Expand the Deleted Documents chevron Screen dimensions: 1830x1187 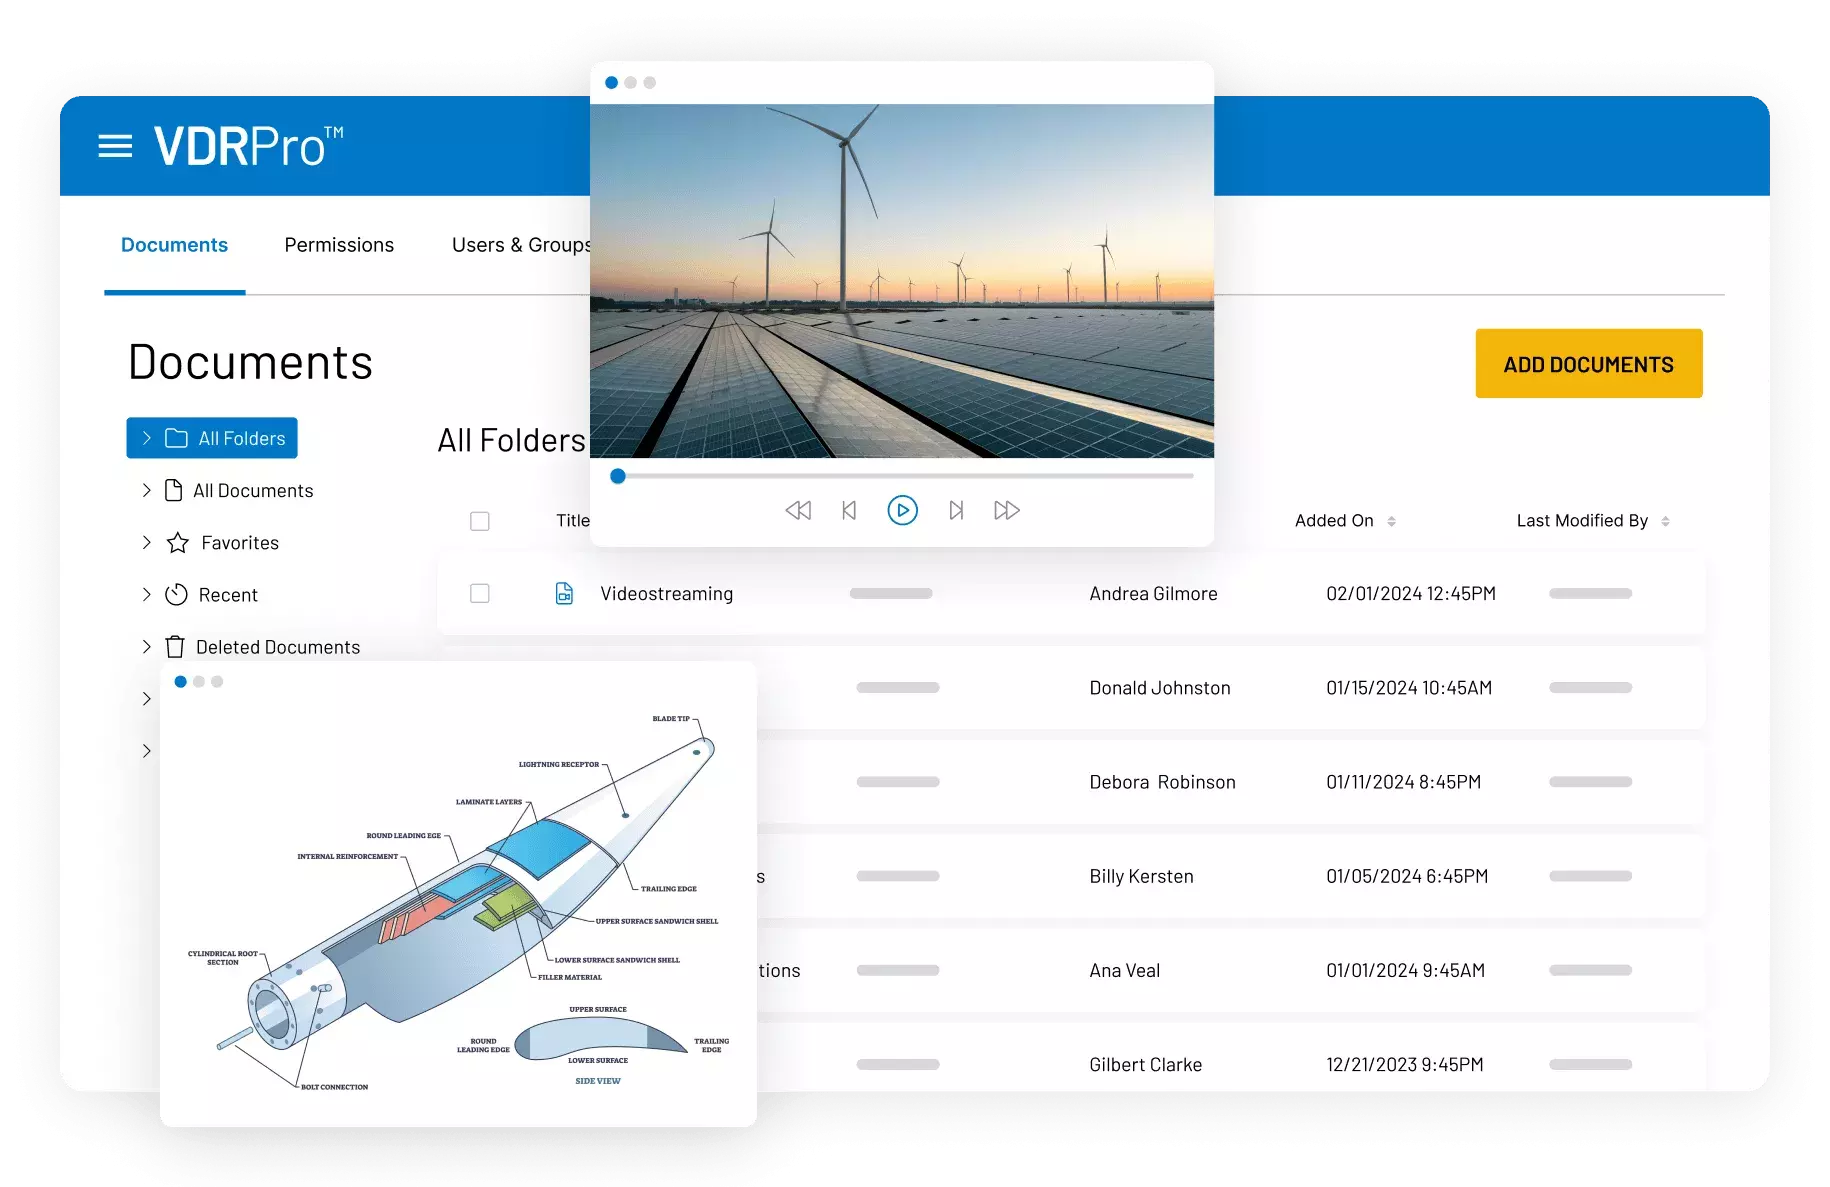pyautogui.click(x=147, y=647)
